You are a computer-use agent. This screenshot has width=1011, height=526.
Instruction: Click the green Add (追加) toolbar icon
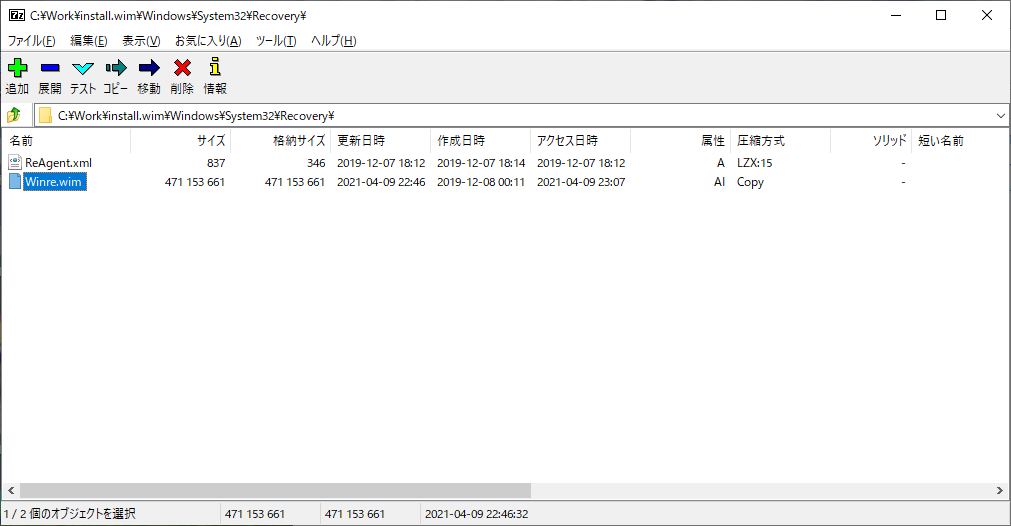[17, 68]
